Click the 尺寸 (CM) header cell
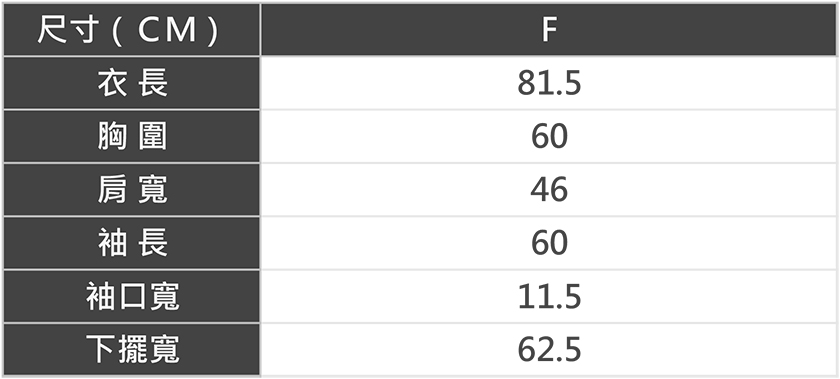 (132, 29)
